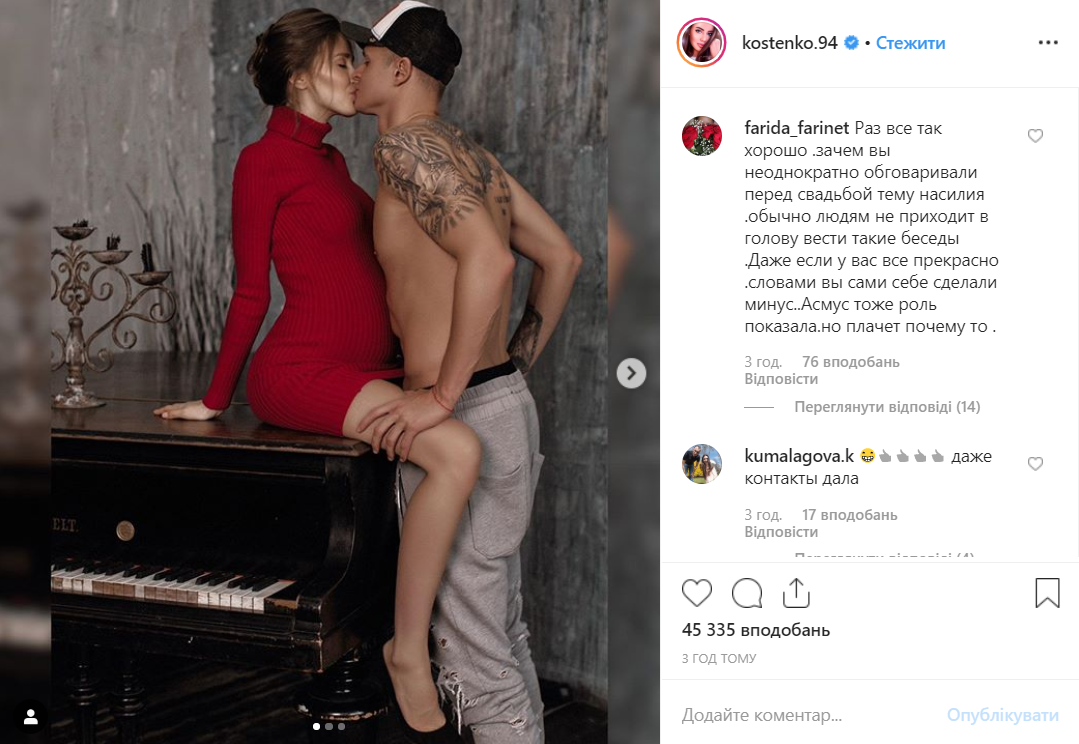Reply to farida_farinet via Відповісти
The height and width of the screenshot is (744, 1079).
(x=781, y=379)
